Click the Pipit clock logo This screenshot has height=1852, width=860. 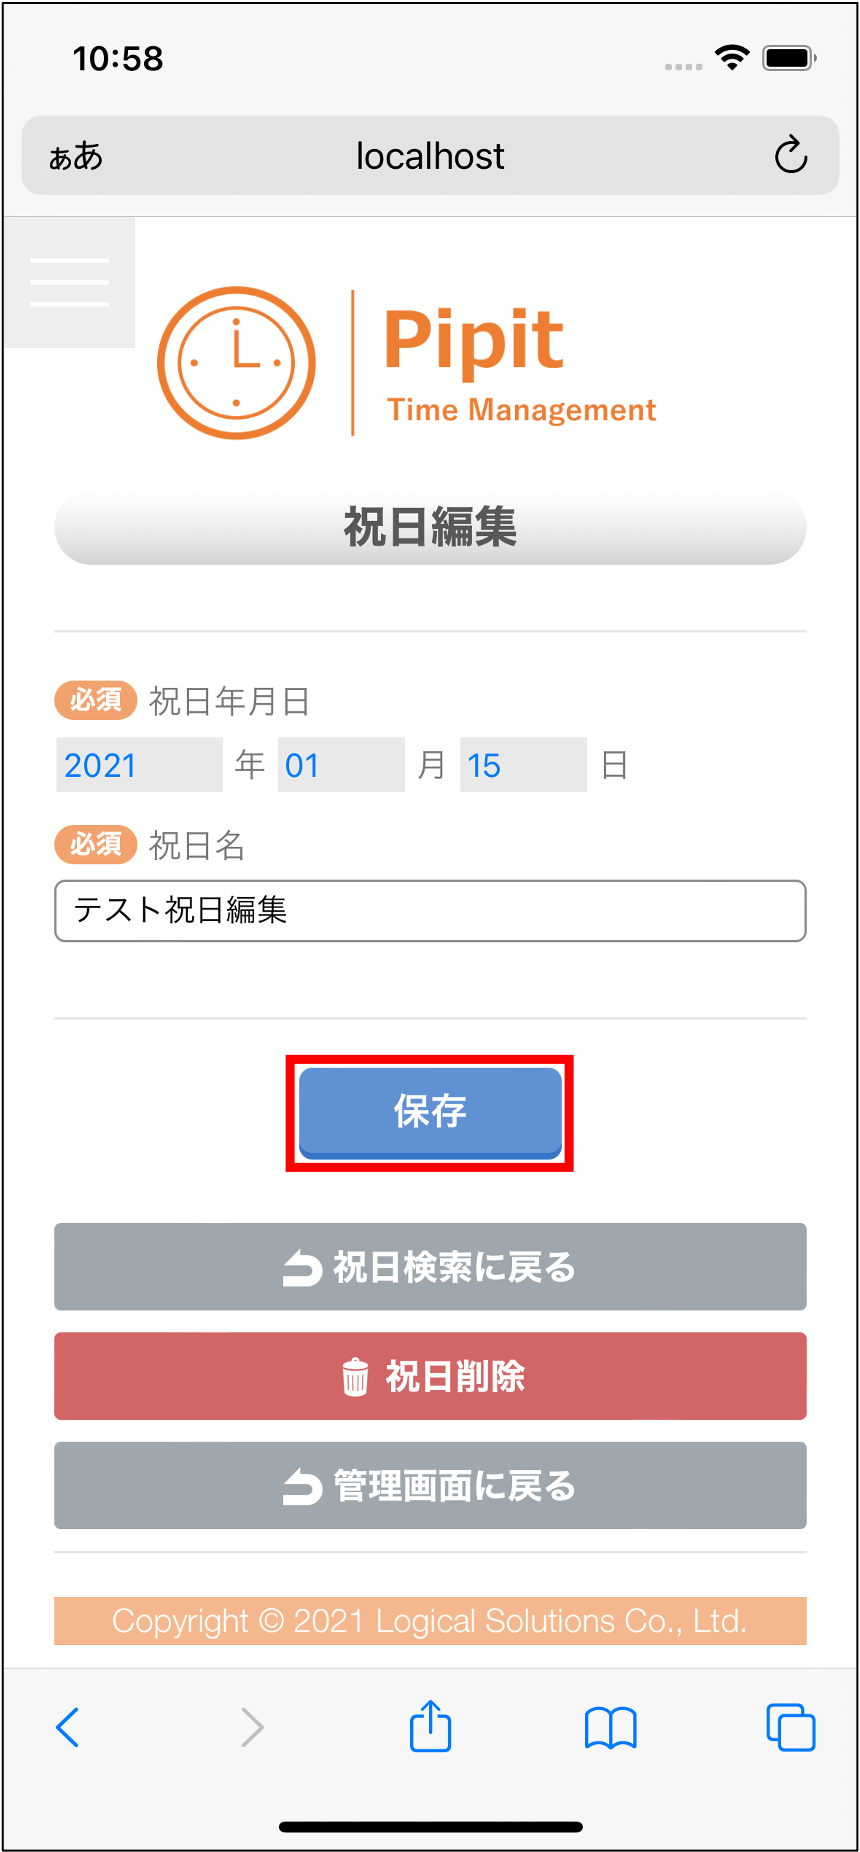point(237,363)
